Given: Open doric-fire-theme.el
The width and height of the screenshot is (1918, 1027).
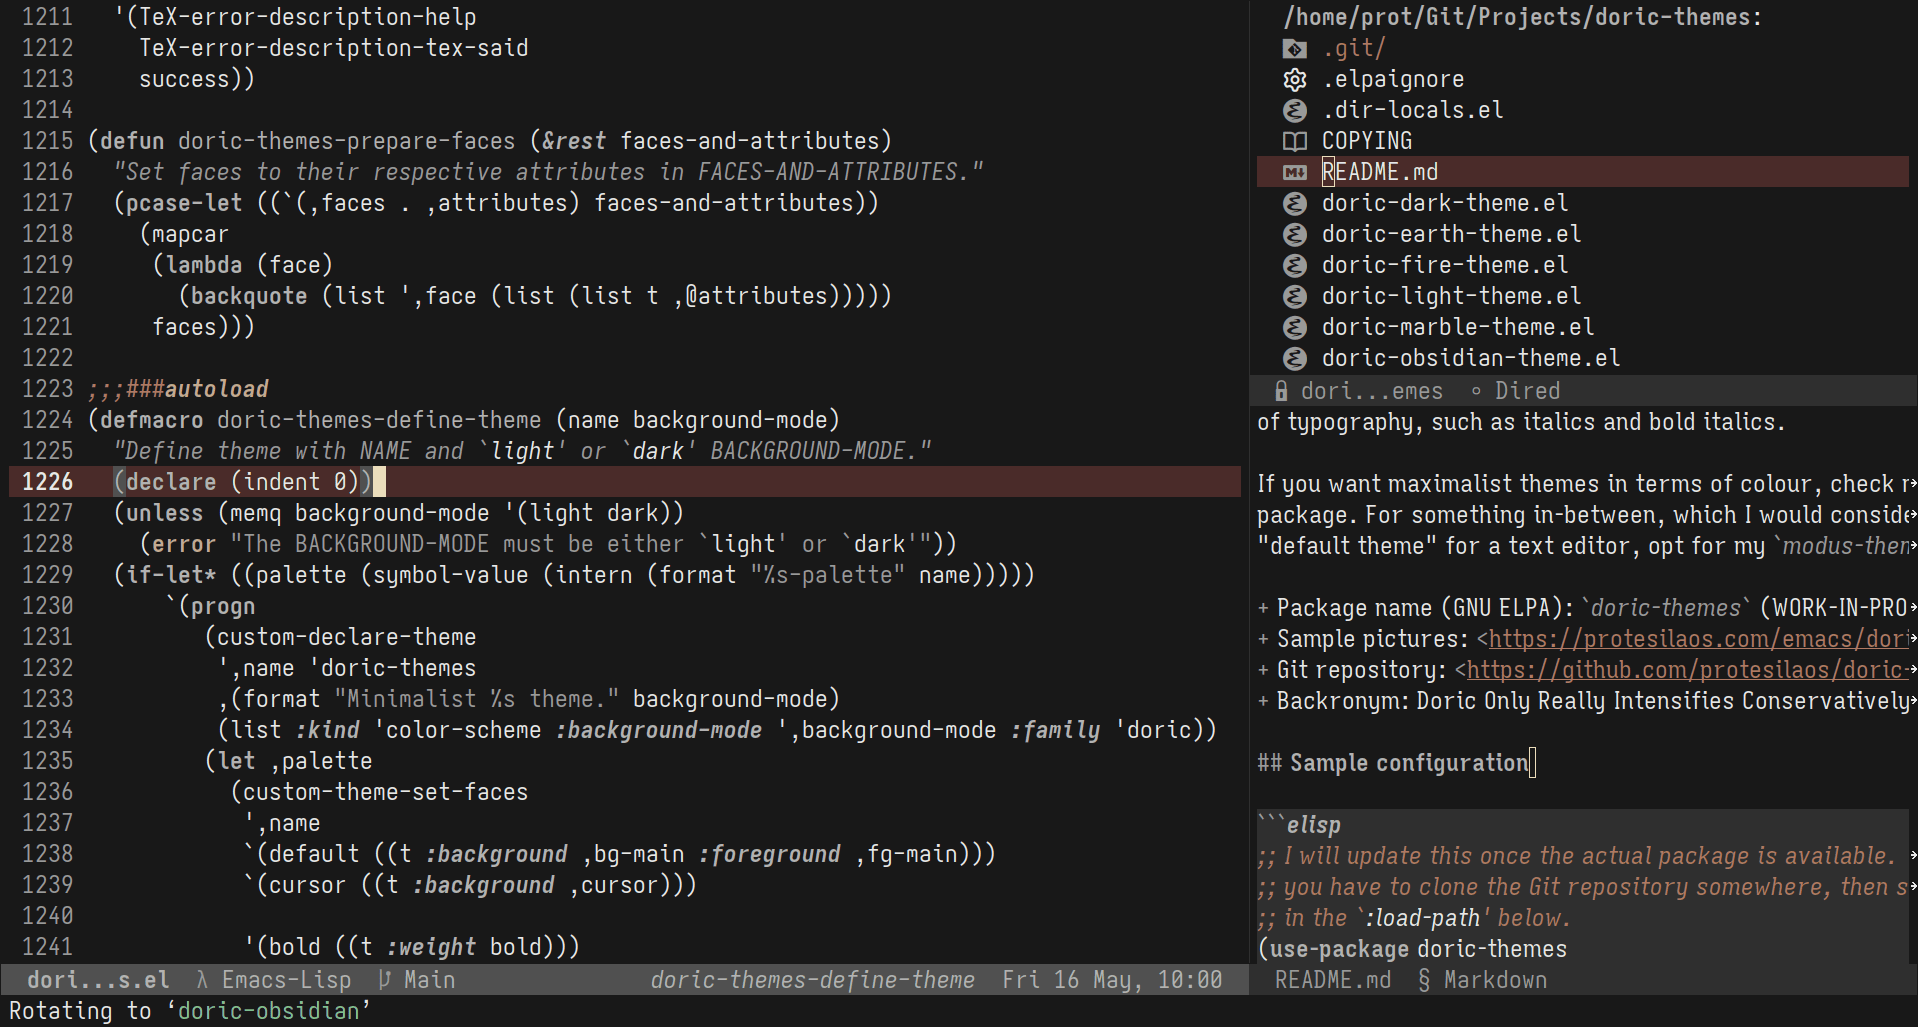Looking at the screenshot, I should pos(1445,265).
